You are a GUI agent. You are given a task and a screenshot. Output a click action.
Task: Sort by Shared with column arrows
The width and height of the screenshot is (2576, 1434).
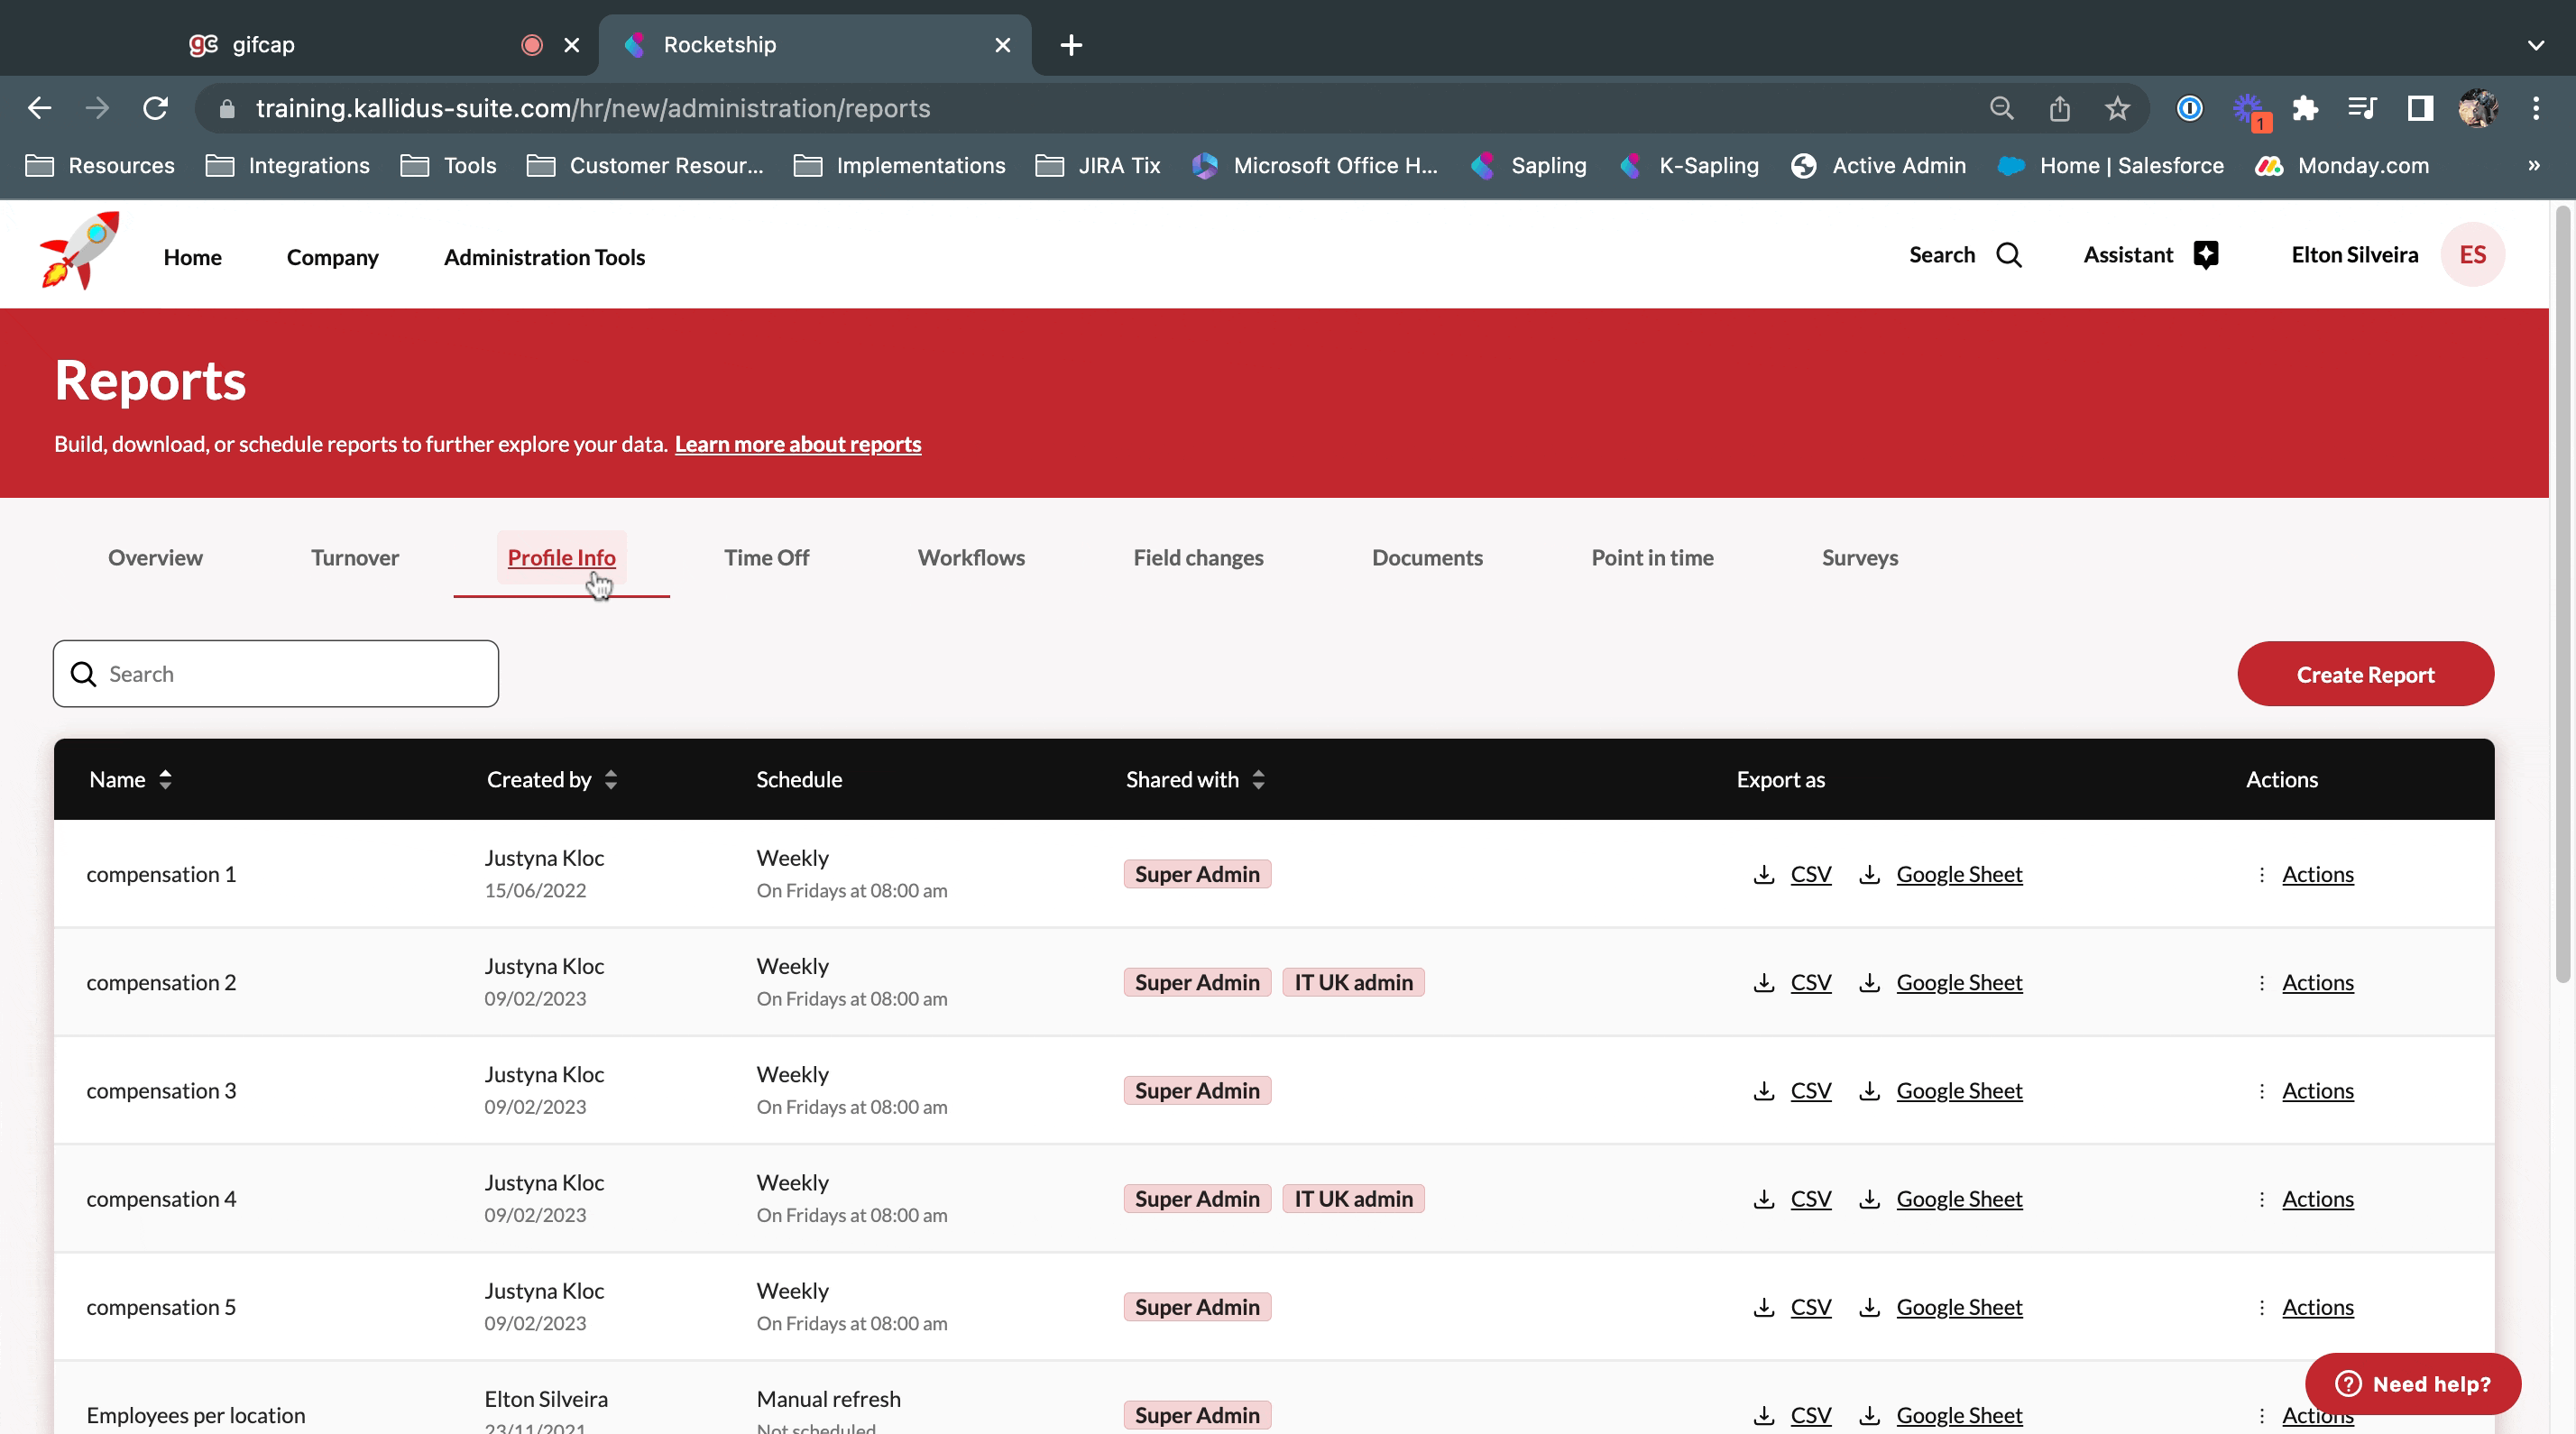click(x=1258, y=779)
